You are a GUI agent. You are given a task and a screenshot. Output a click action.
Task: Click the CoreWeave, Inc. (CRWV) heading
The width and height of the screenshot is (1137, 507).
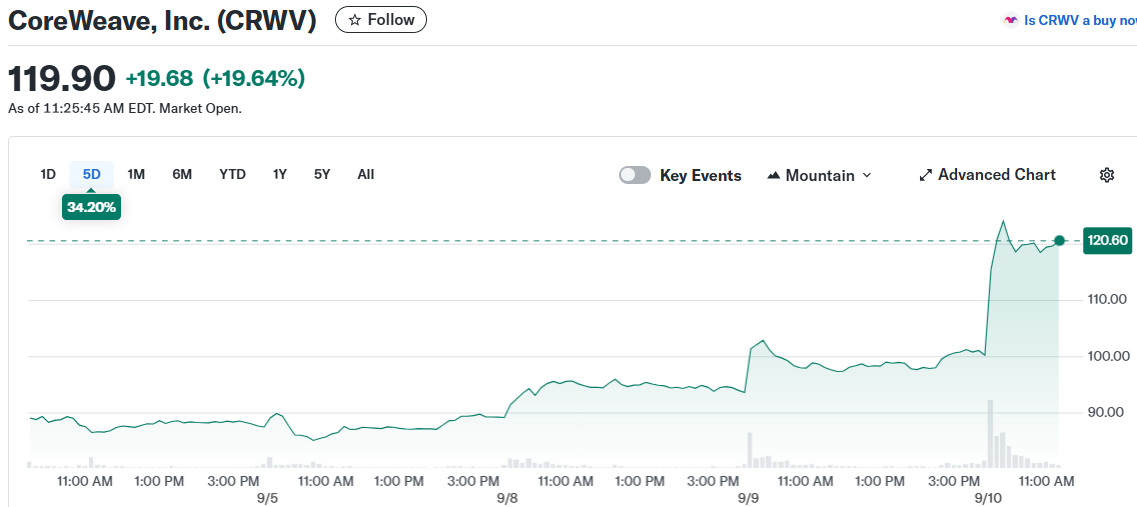tap(162, 20)
